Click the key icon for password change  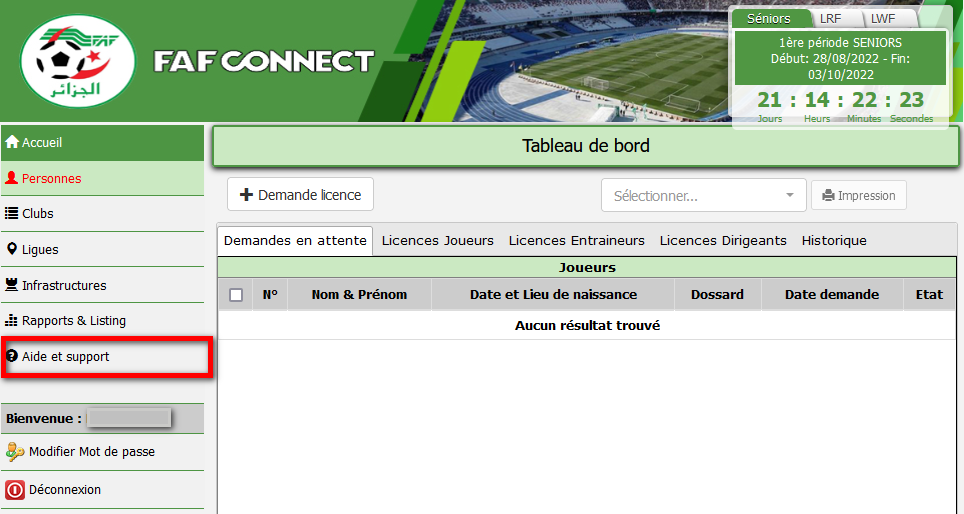click(x=15, y=452)
